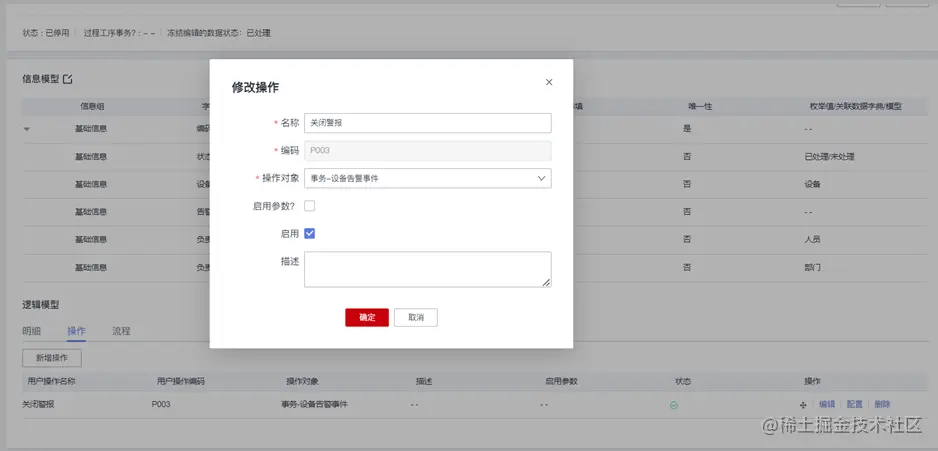
Task: Collapse the 基础信息 group triangle
Action: tap(27, 129)
